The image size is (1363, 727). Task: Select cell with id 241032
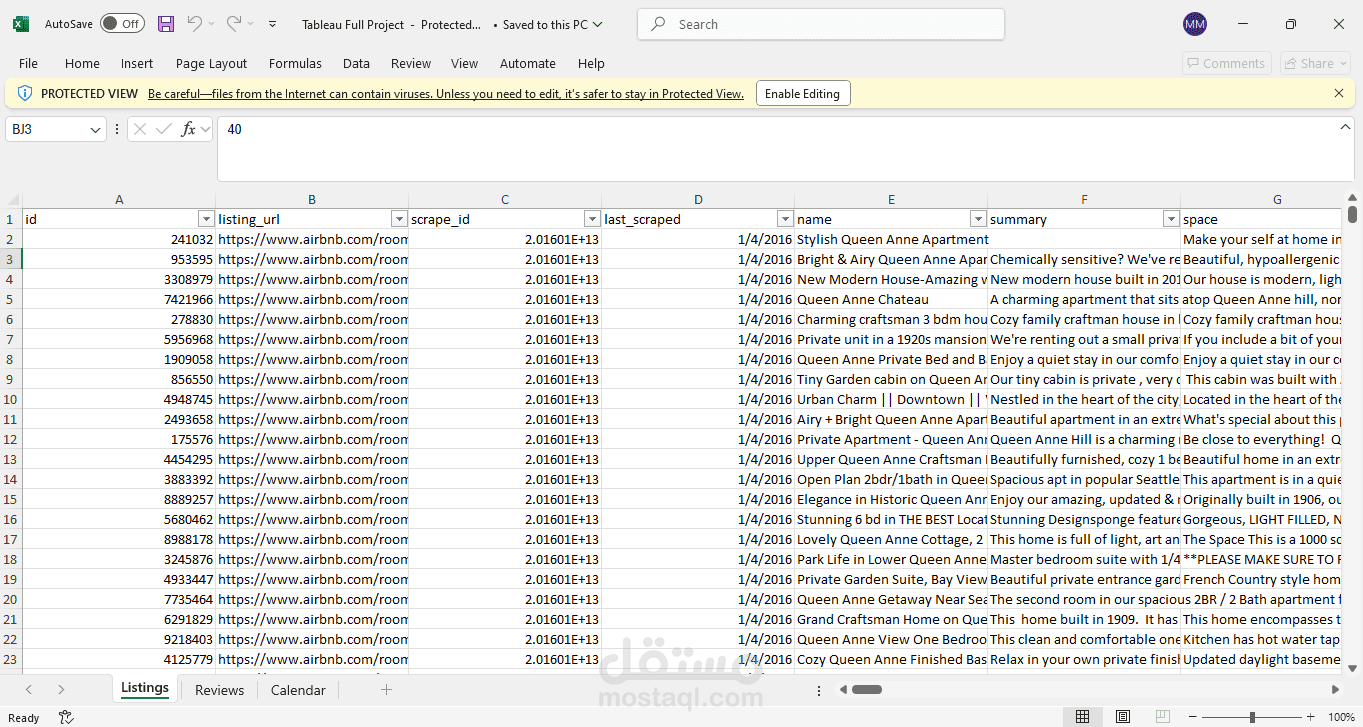pos(119,239)
